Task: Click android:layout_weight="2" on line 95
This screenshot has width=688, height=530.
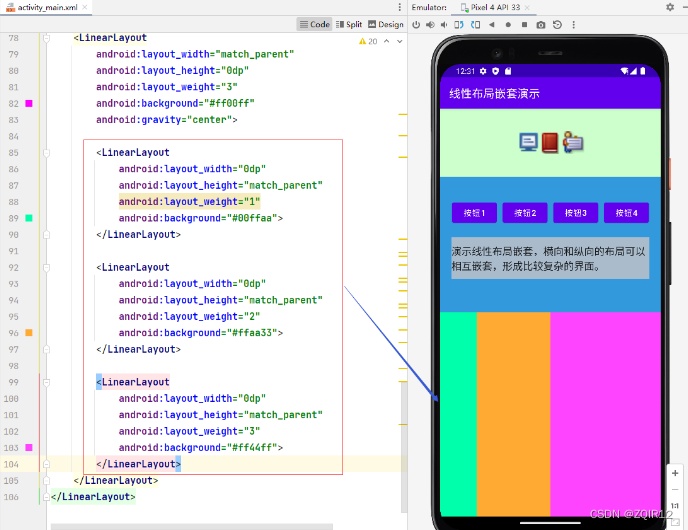Action: click(189, 317)
